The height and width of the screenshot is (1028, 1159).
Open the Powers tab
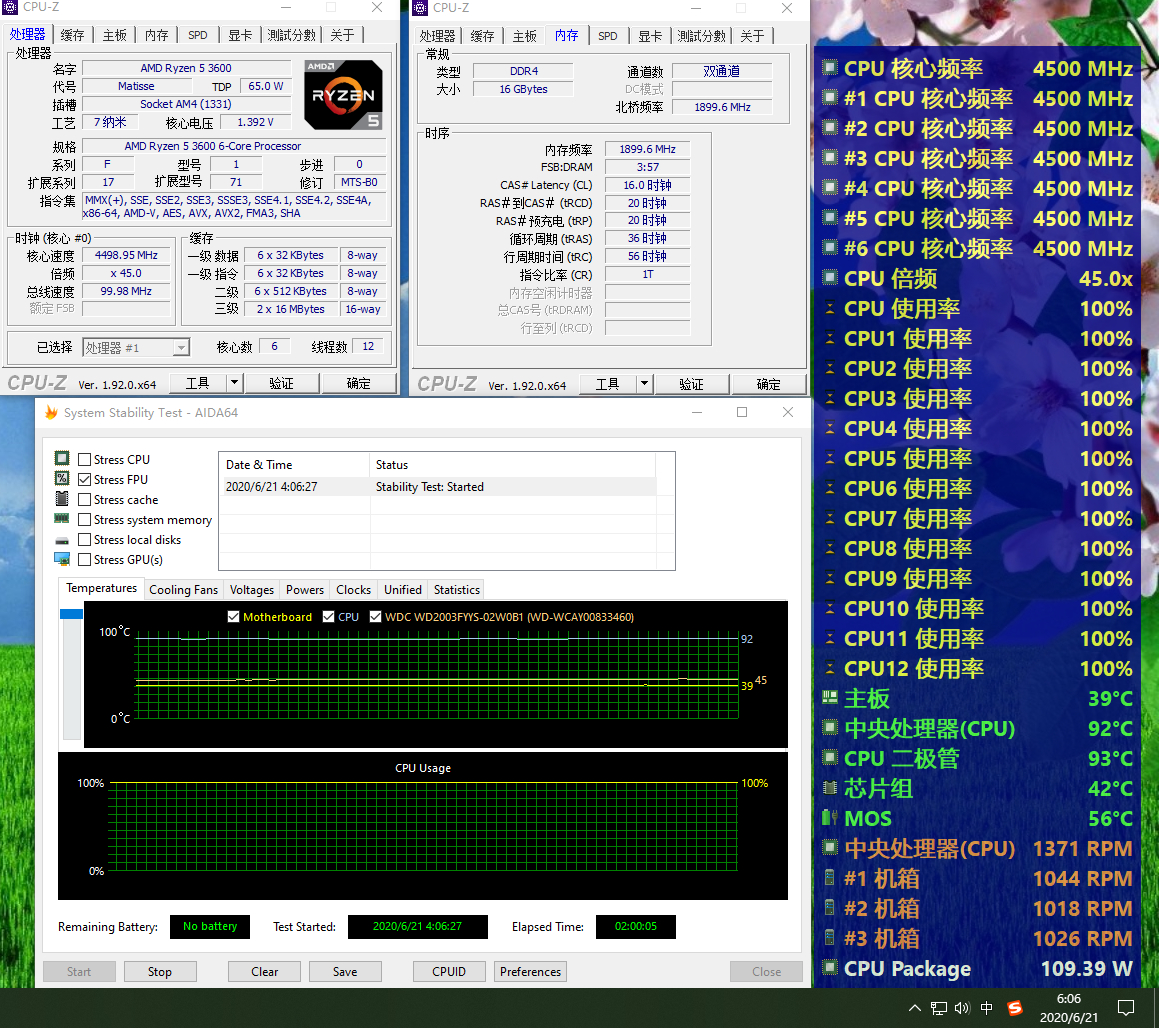pyautogui.click(x=305, y=590)
